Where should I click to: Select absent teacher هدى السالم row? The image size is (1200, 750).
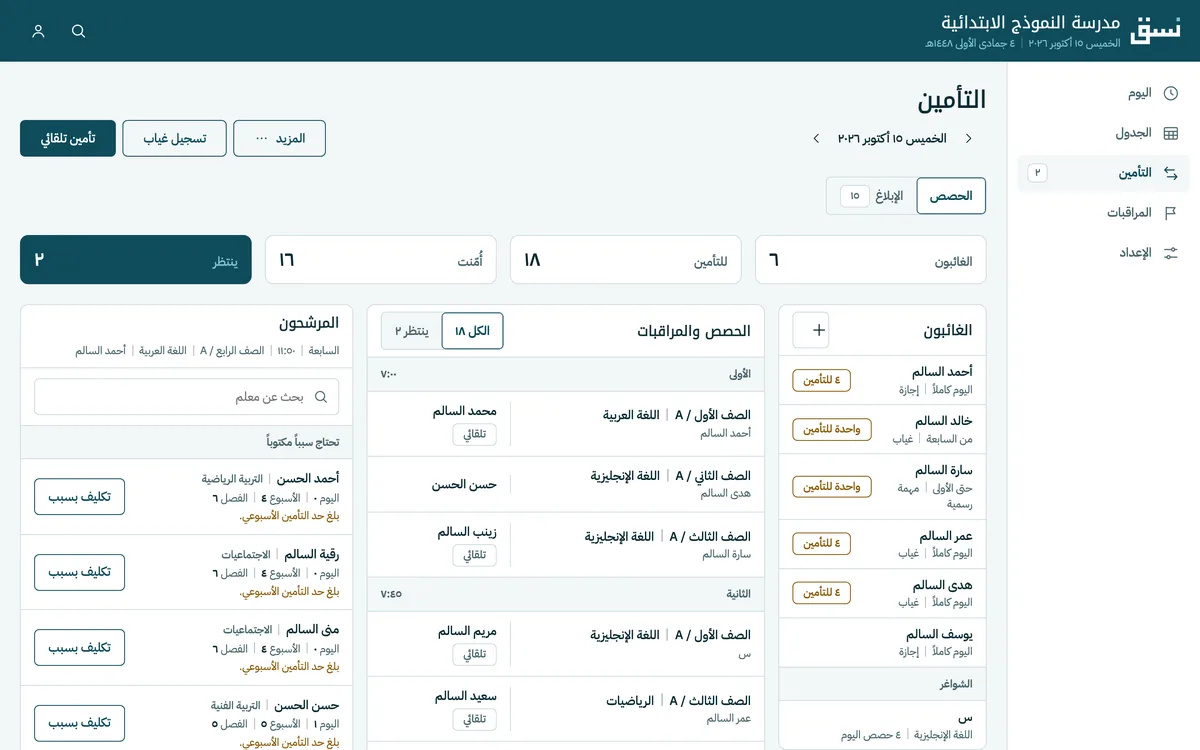(882, 593)
